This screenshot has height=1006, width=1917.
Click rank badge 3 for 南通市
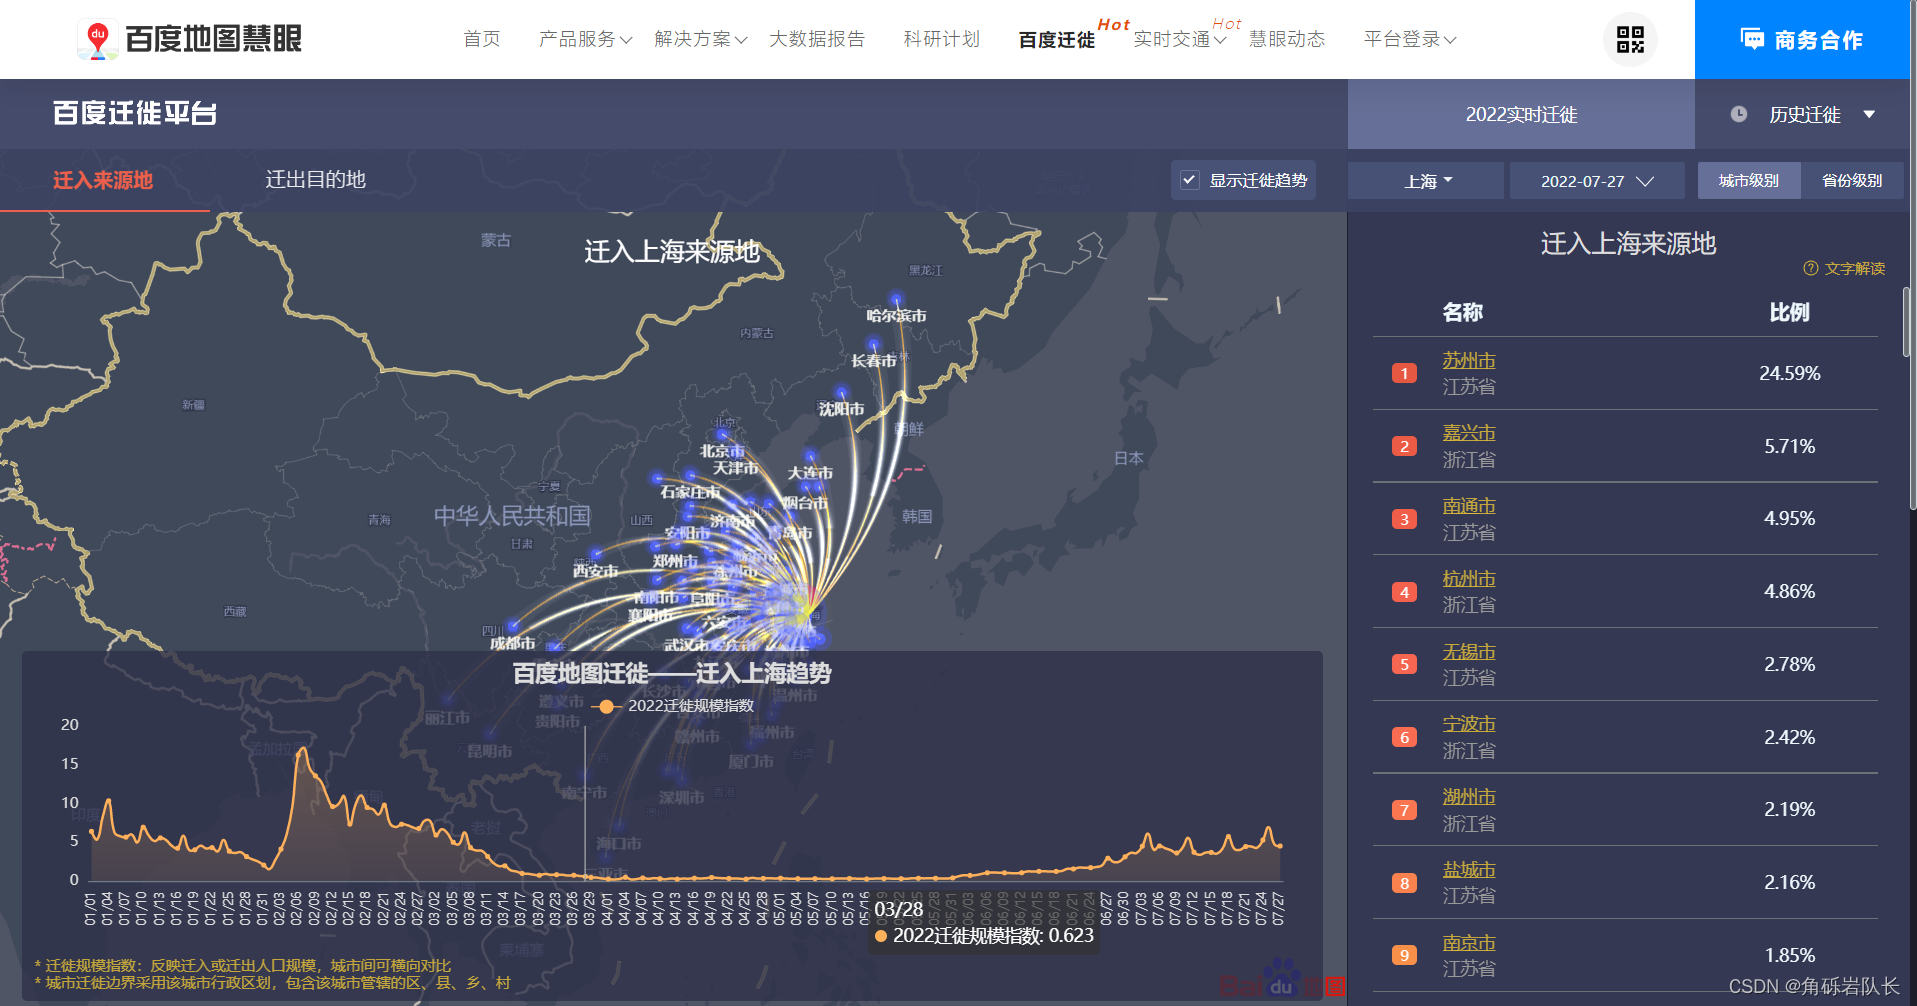(1404, 519)
